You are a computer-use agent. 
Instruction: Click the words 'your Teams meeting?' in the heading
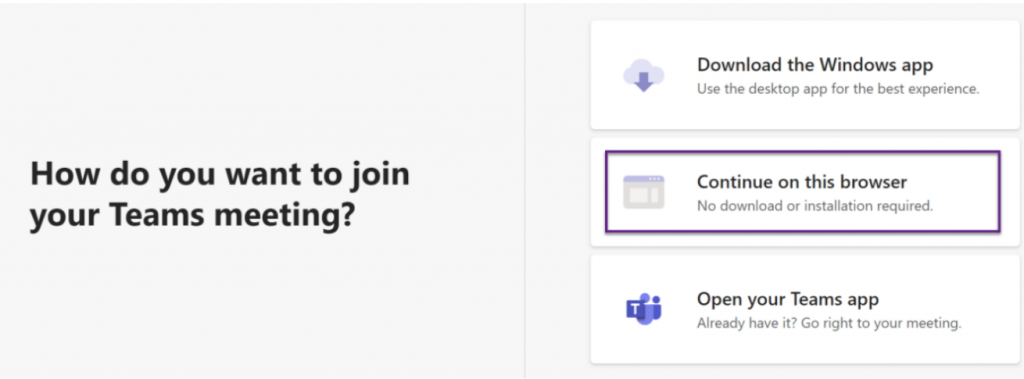192,216
